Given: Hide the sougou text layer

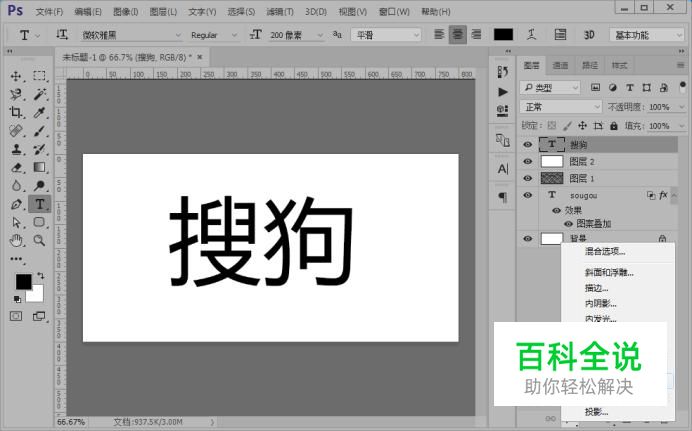Looking at the screenshot, I should 527,195.
